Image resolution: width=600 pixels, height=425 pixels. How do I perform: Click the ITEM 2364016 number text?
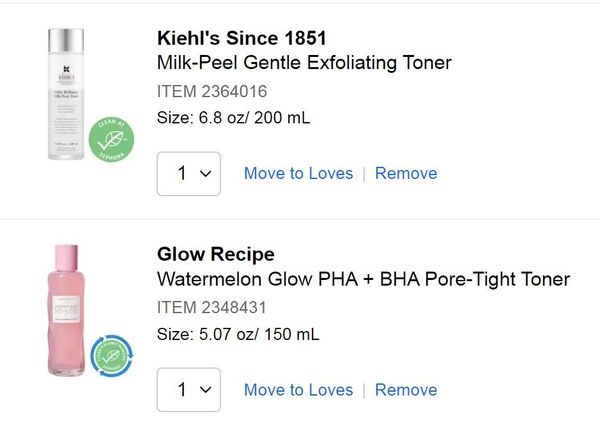click(212, 91)
